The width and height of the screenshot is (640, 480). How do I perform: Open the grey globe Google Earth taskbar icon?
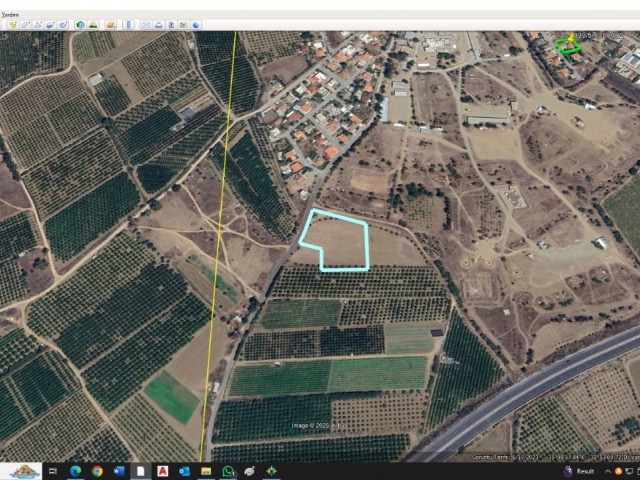coord(249,471)
